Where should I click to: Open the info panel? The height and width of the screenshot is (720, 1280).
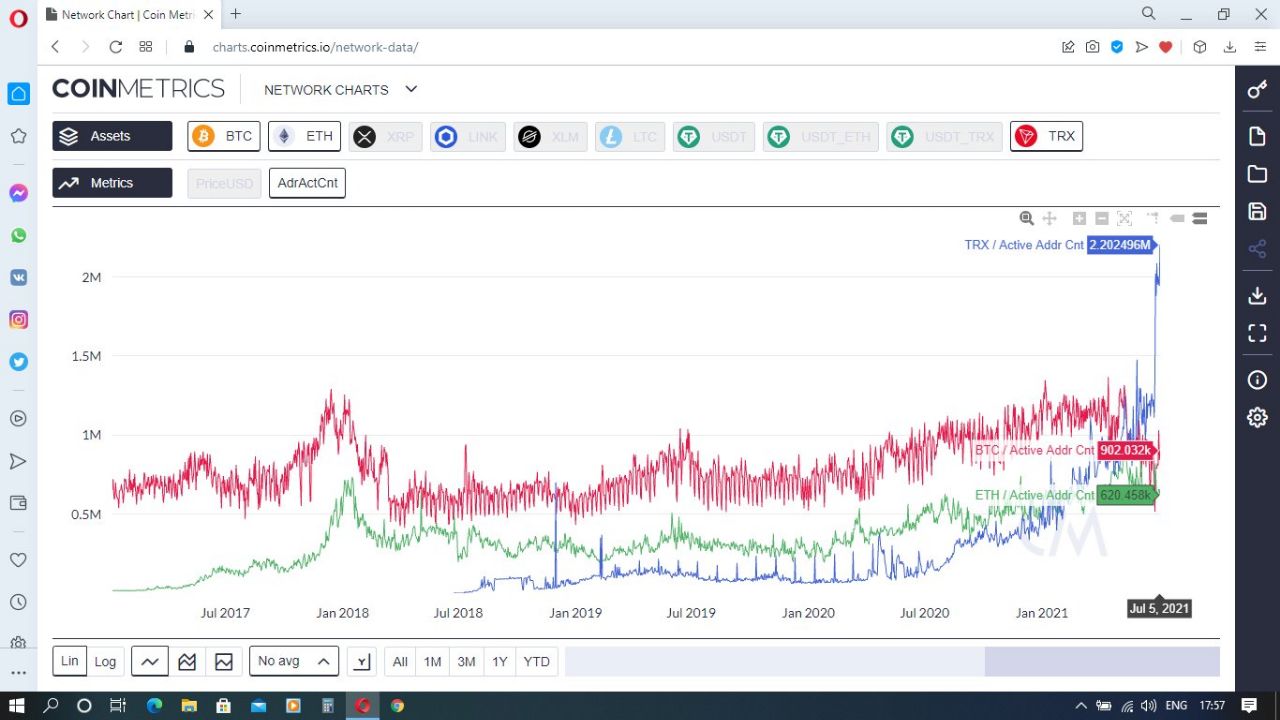tap(1257, 380)
